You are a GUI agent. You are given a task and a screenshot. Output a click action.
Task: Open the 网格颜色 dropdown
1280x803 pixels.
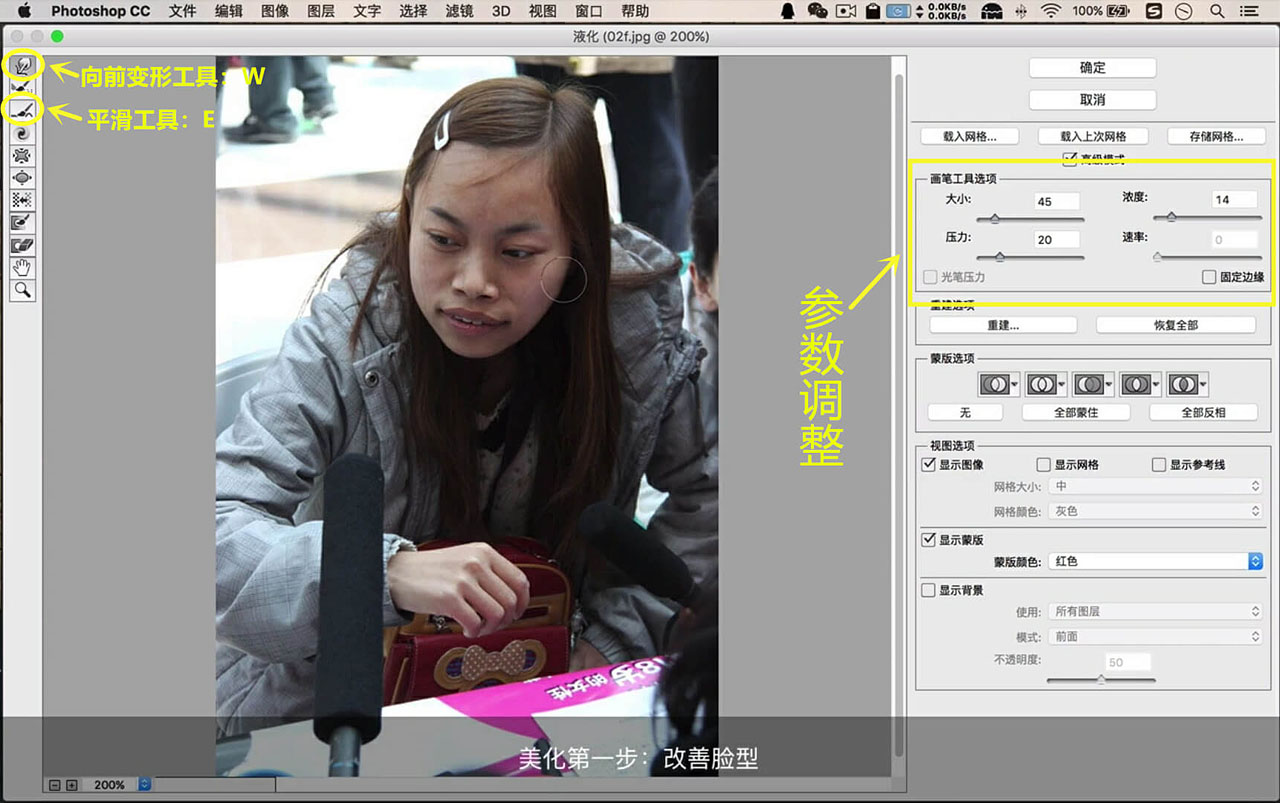coord(1157,511)
